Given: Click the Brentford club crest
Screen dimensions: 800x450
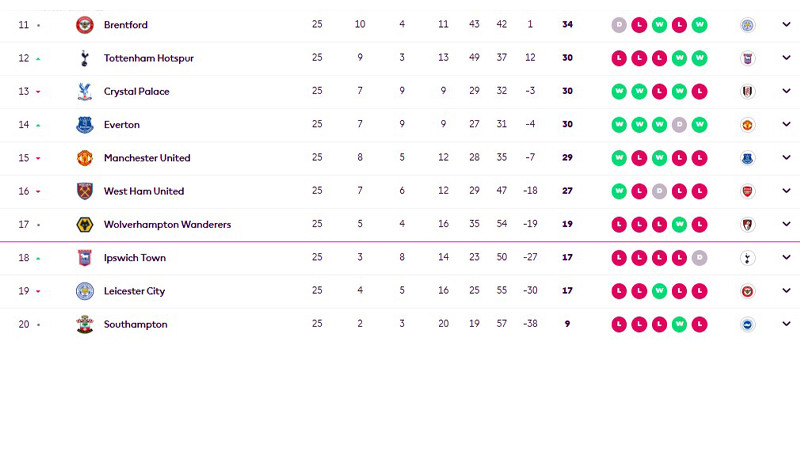Looking at the screenshot, I should [85, 25].
